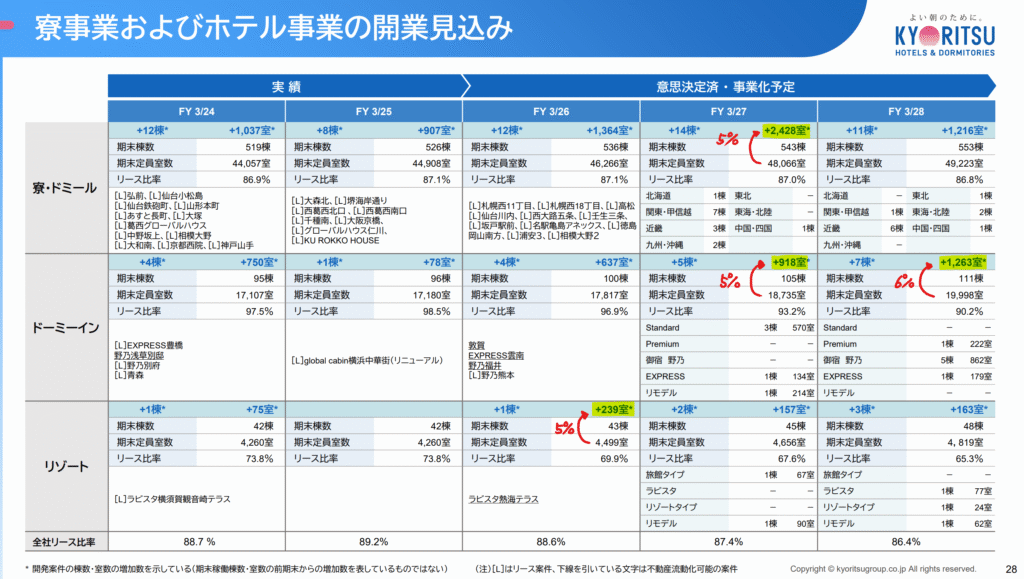Click the red 6% handwritten annotation
Screen dimensions: 1024x579
tap(905, 280)
